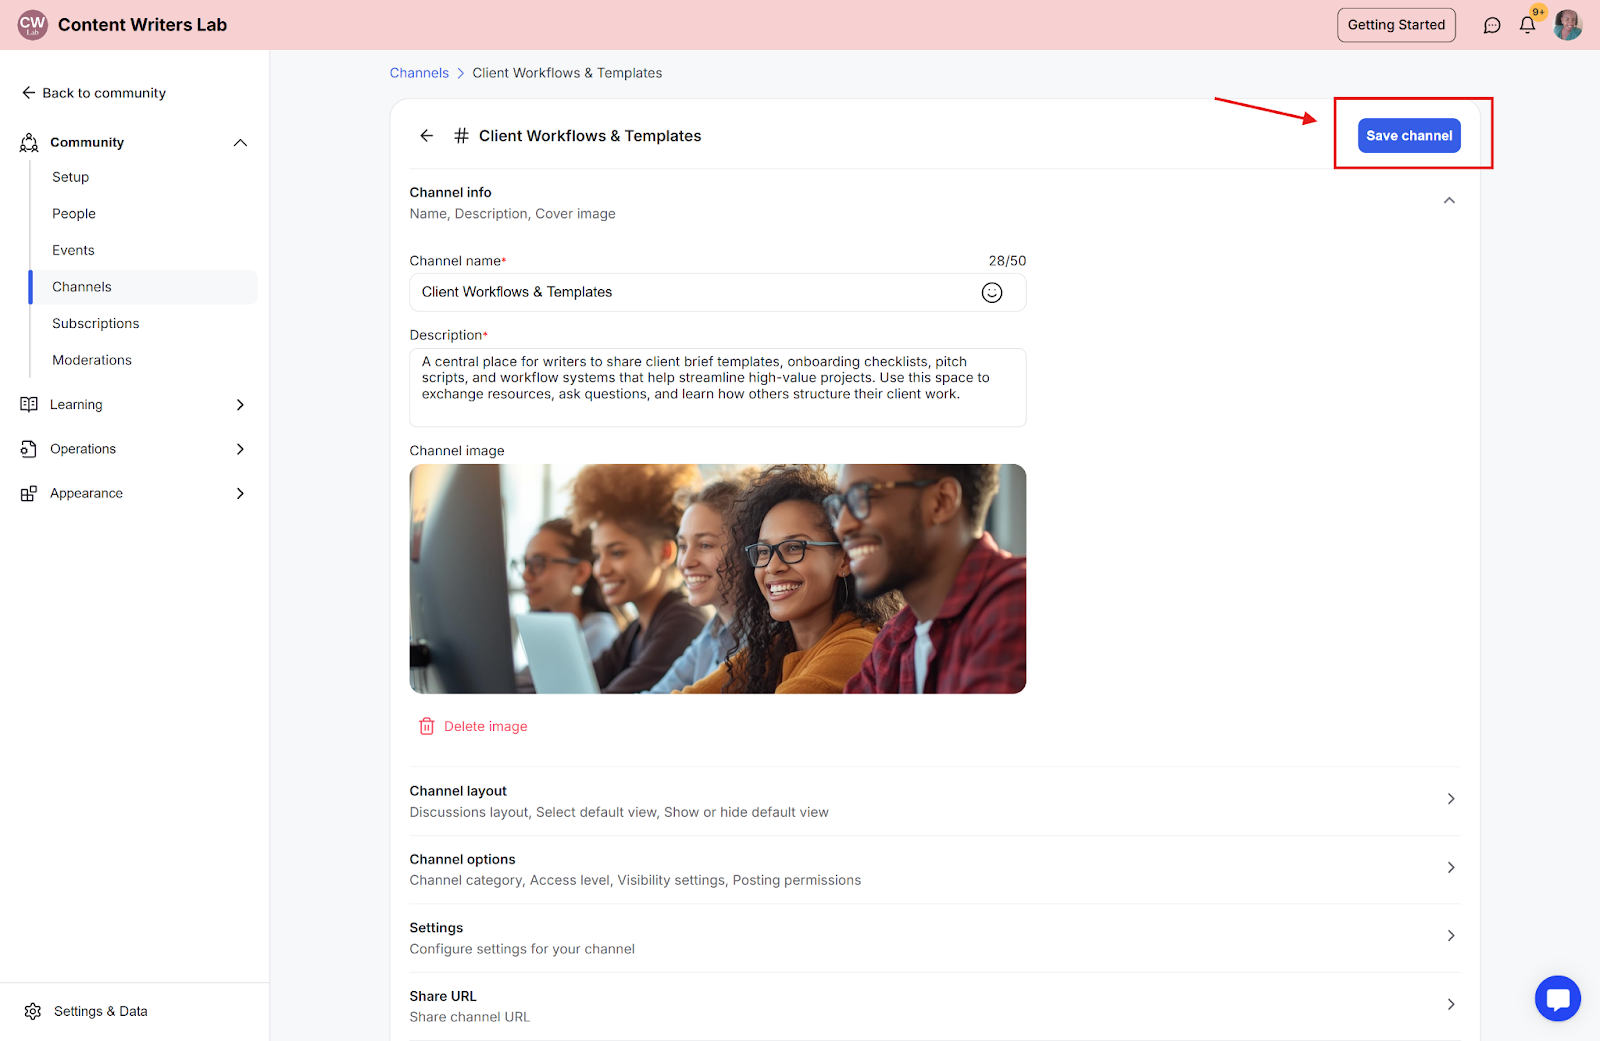Click the channel cover image
1600x1041 pixels.
pyautogui.click(x=717, y=579)
